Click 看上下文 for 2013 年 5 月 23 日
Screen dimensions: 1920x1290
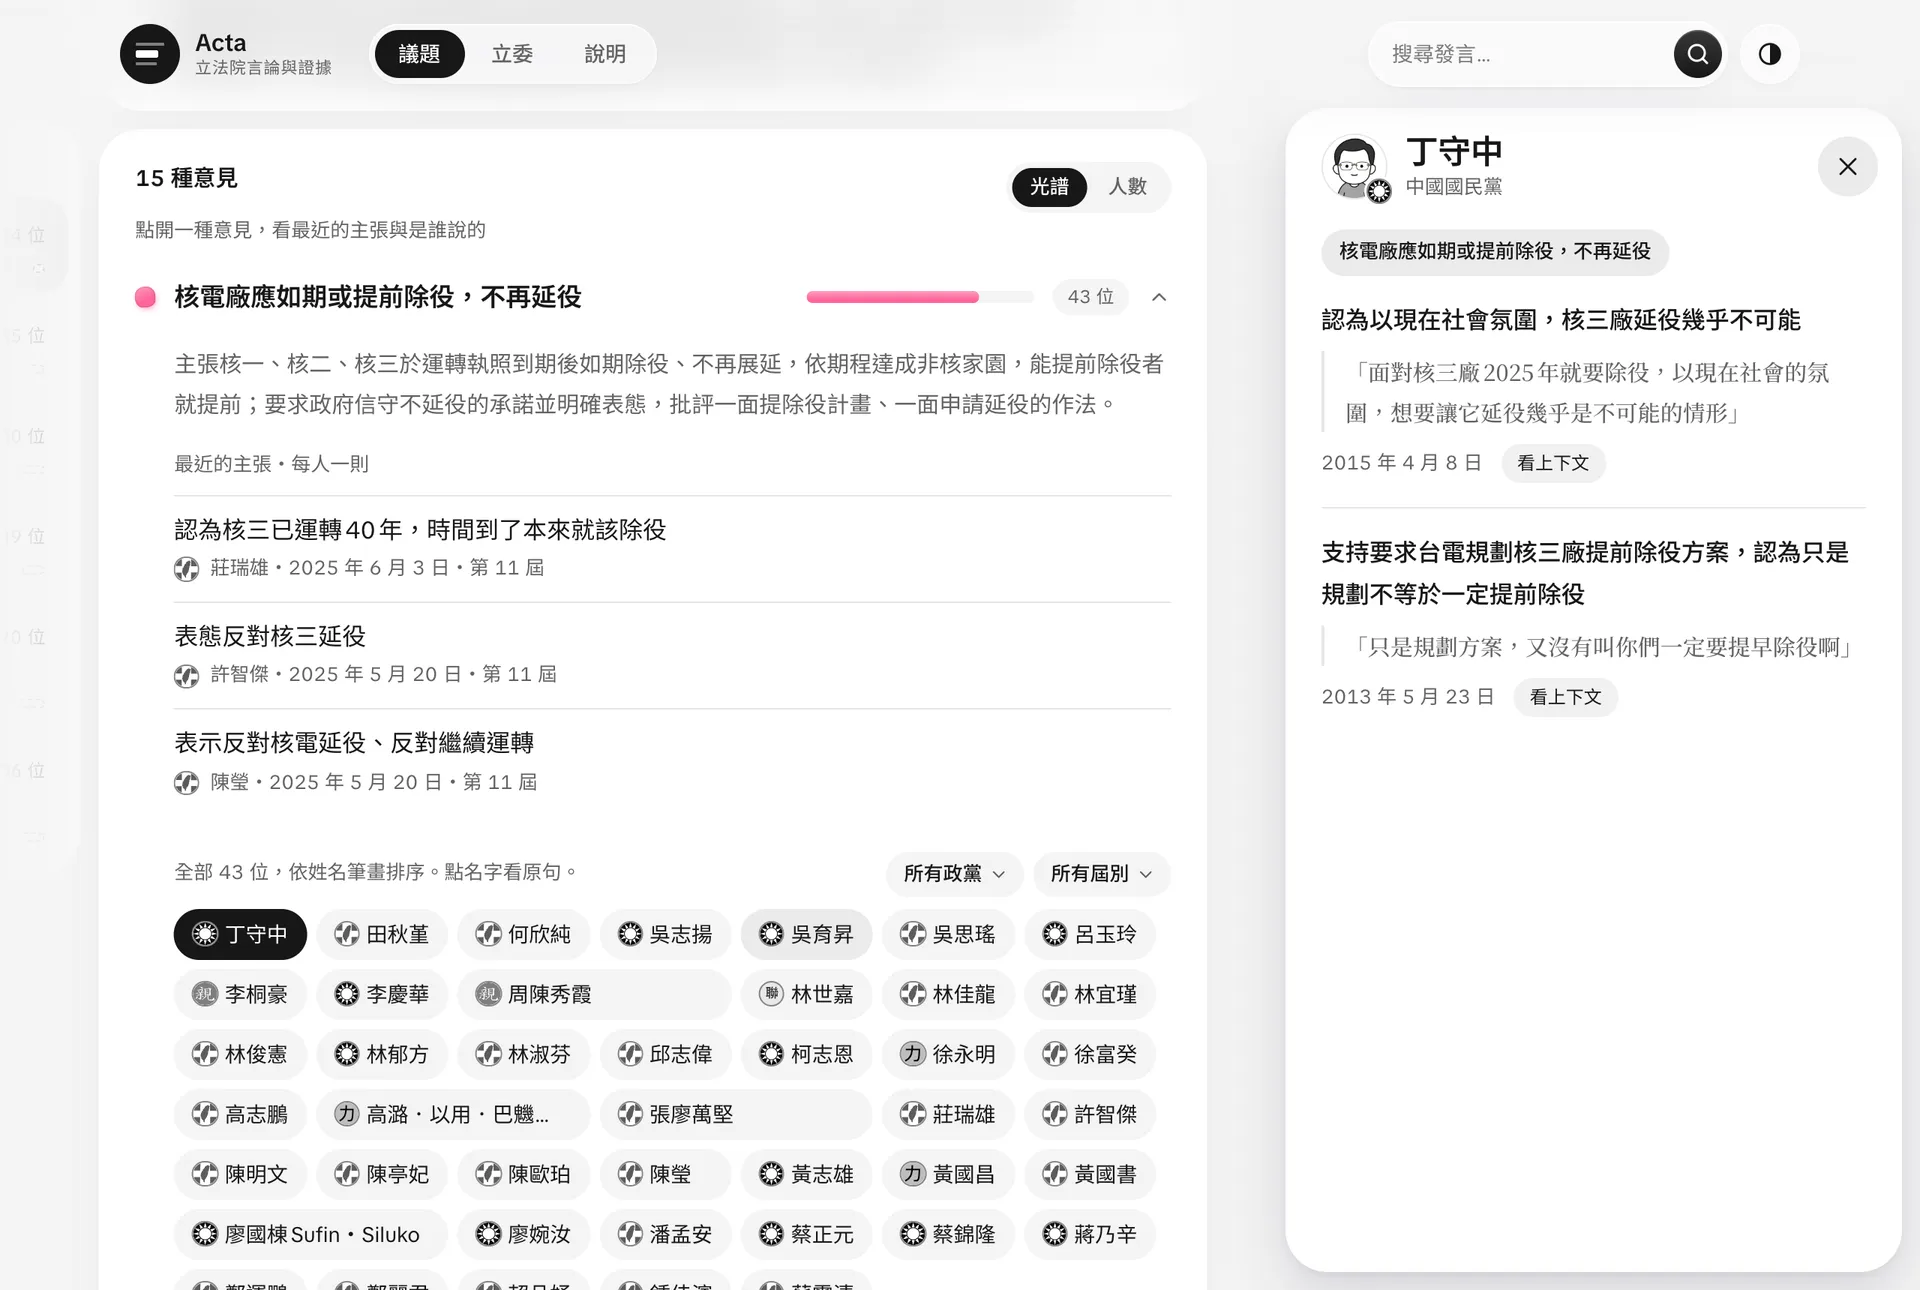[x=1565, y=697]
